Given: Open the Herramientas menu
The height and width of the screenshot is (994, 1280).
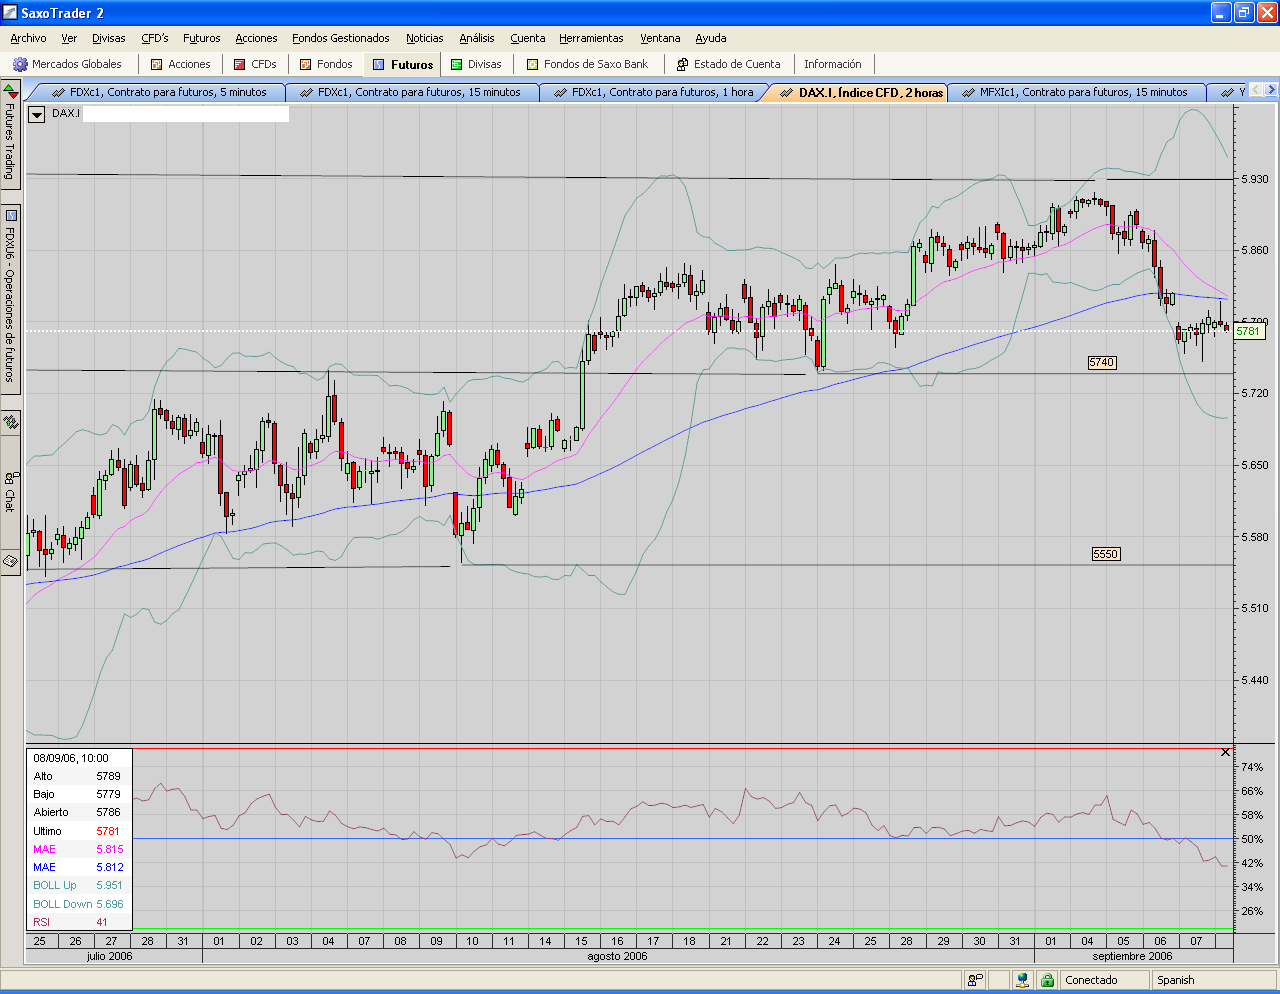Looking at the screenshot, I should pos(591,38).
